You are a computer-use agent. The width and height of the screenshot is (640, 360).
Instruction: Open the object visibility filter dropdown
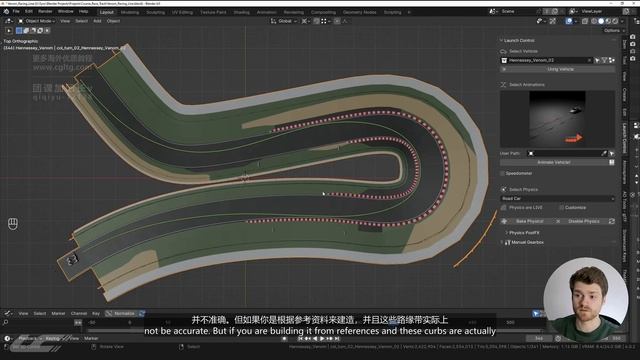pos(541,21)
